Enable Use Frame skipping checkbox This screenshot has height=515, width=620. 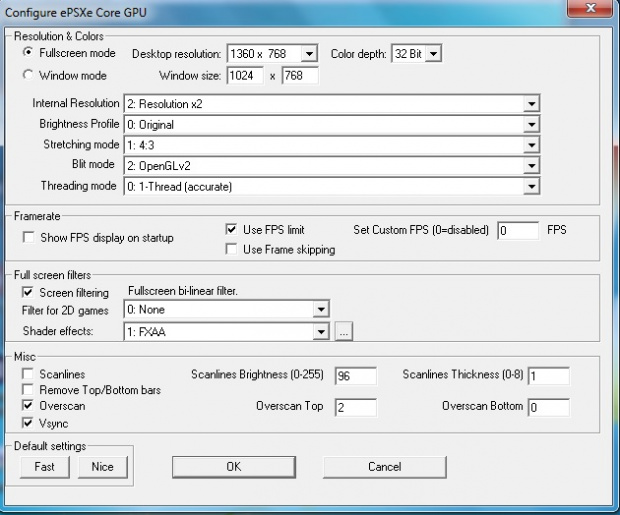(x=231, y=249)
